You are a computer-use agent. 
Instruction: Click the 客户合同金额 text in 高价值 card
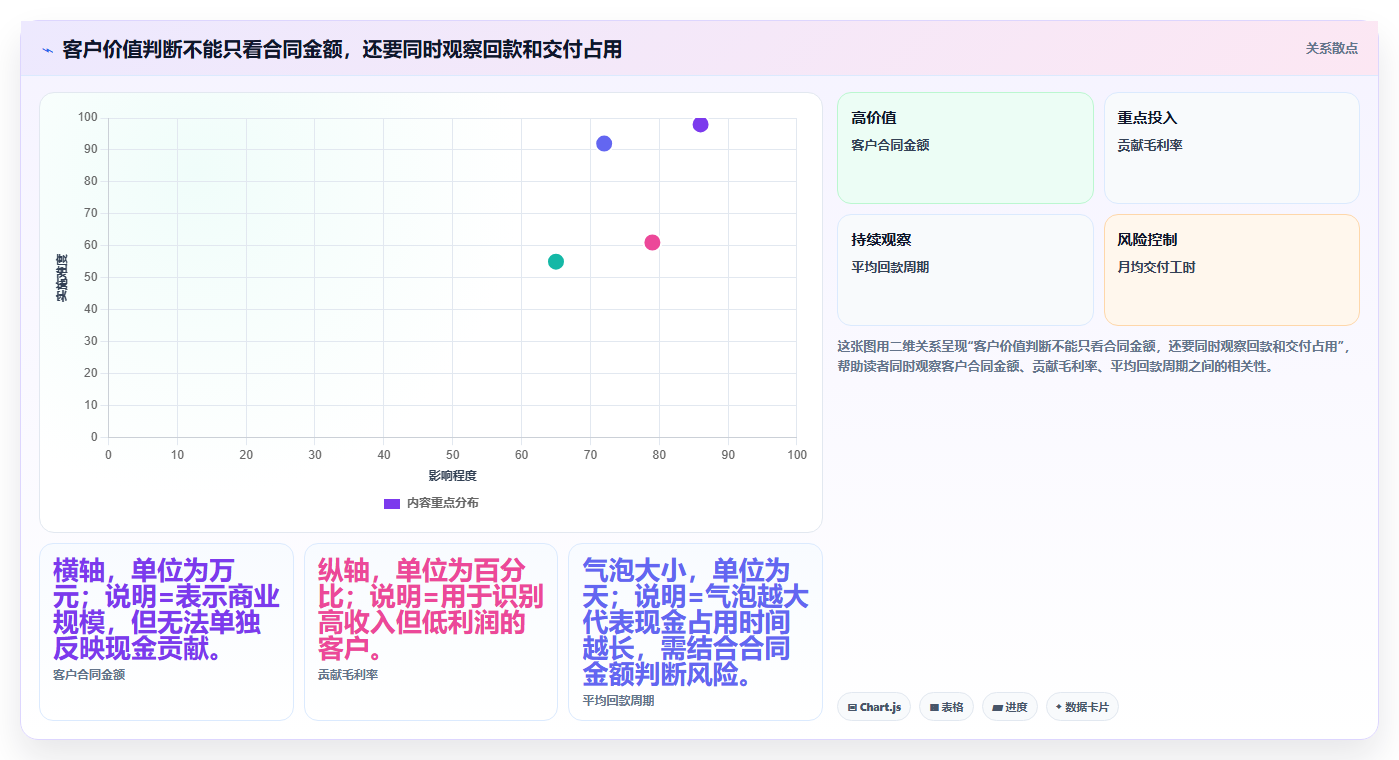pyautogui.click(x=890, y=145)
